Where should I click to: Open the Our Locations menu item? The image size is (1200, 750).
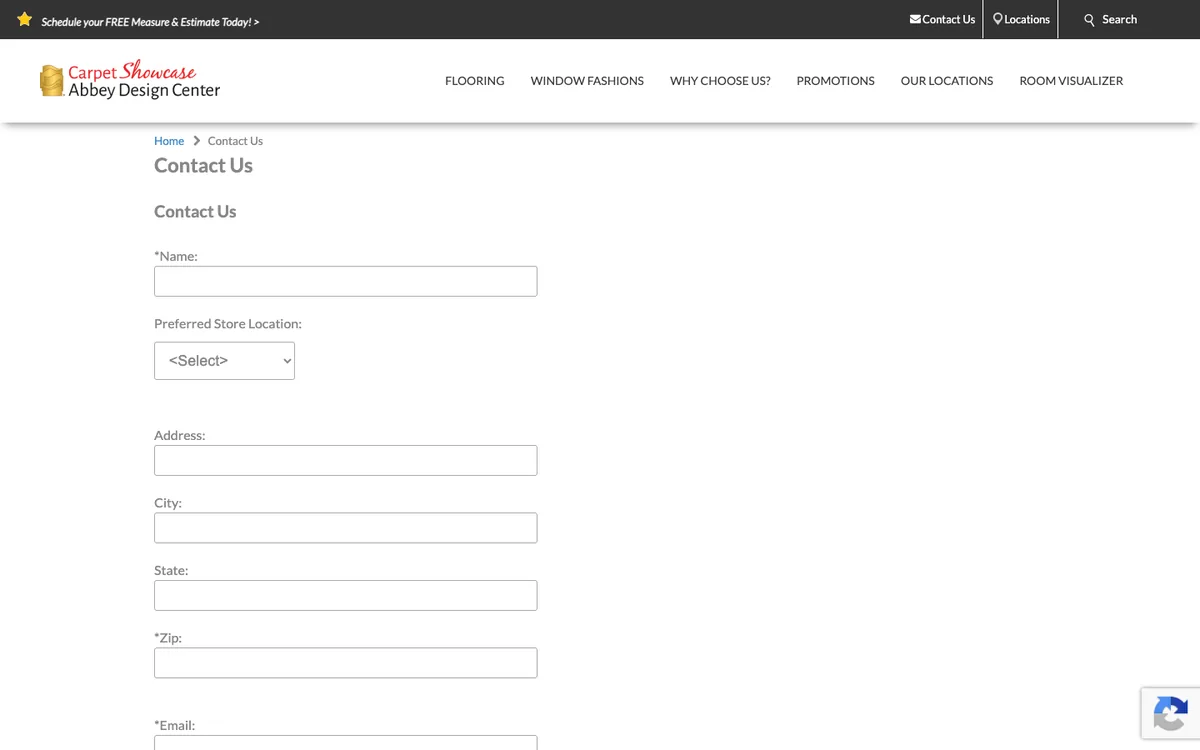(947, 81)
